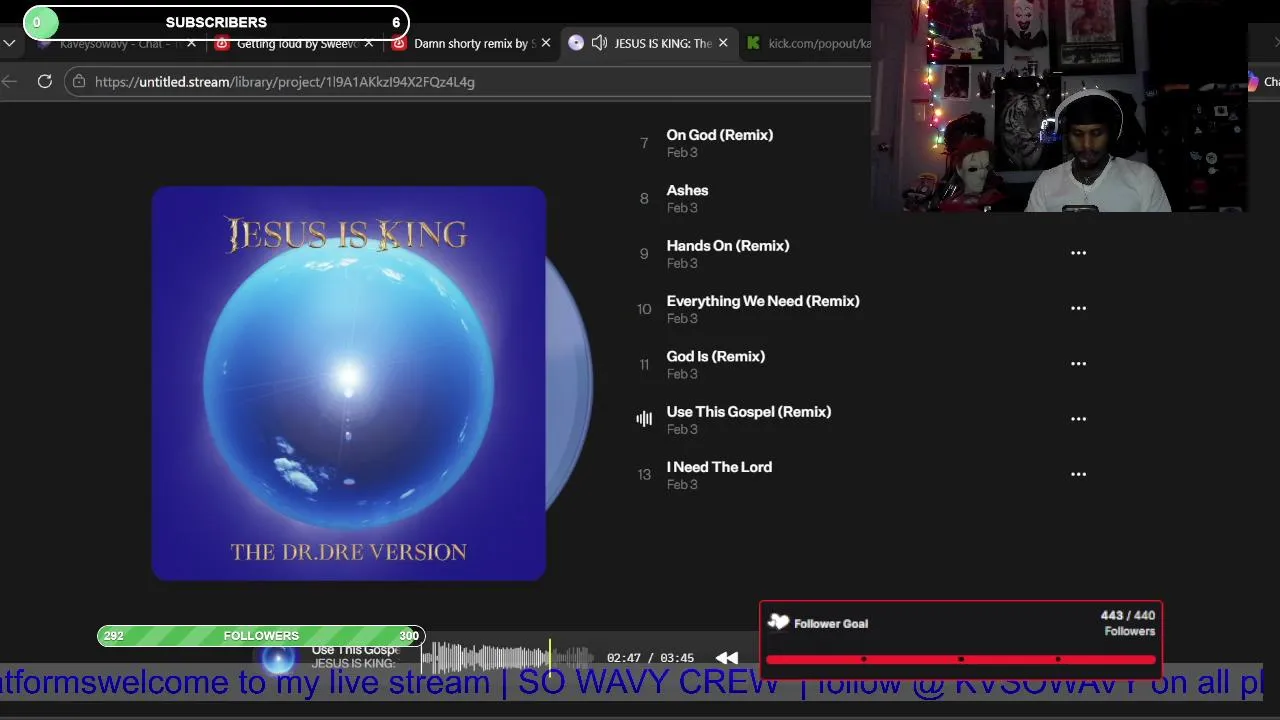Close the Kaveysowavy - Chat tab
This screenshot has width=1280, height=720.
(191, 44)
